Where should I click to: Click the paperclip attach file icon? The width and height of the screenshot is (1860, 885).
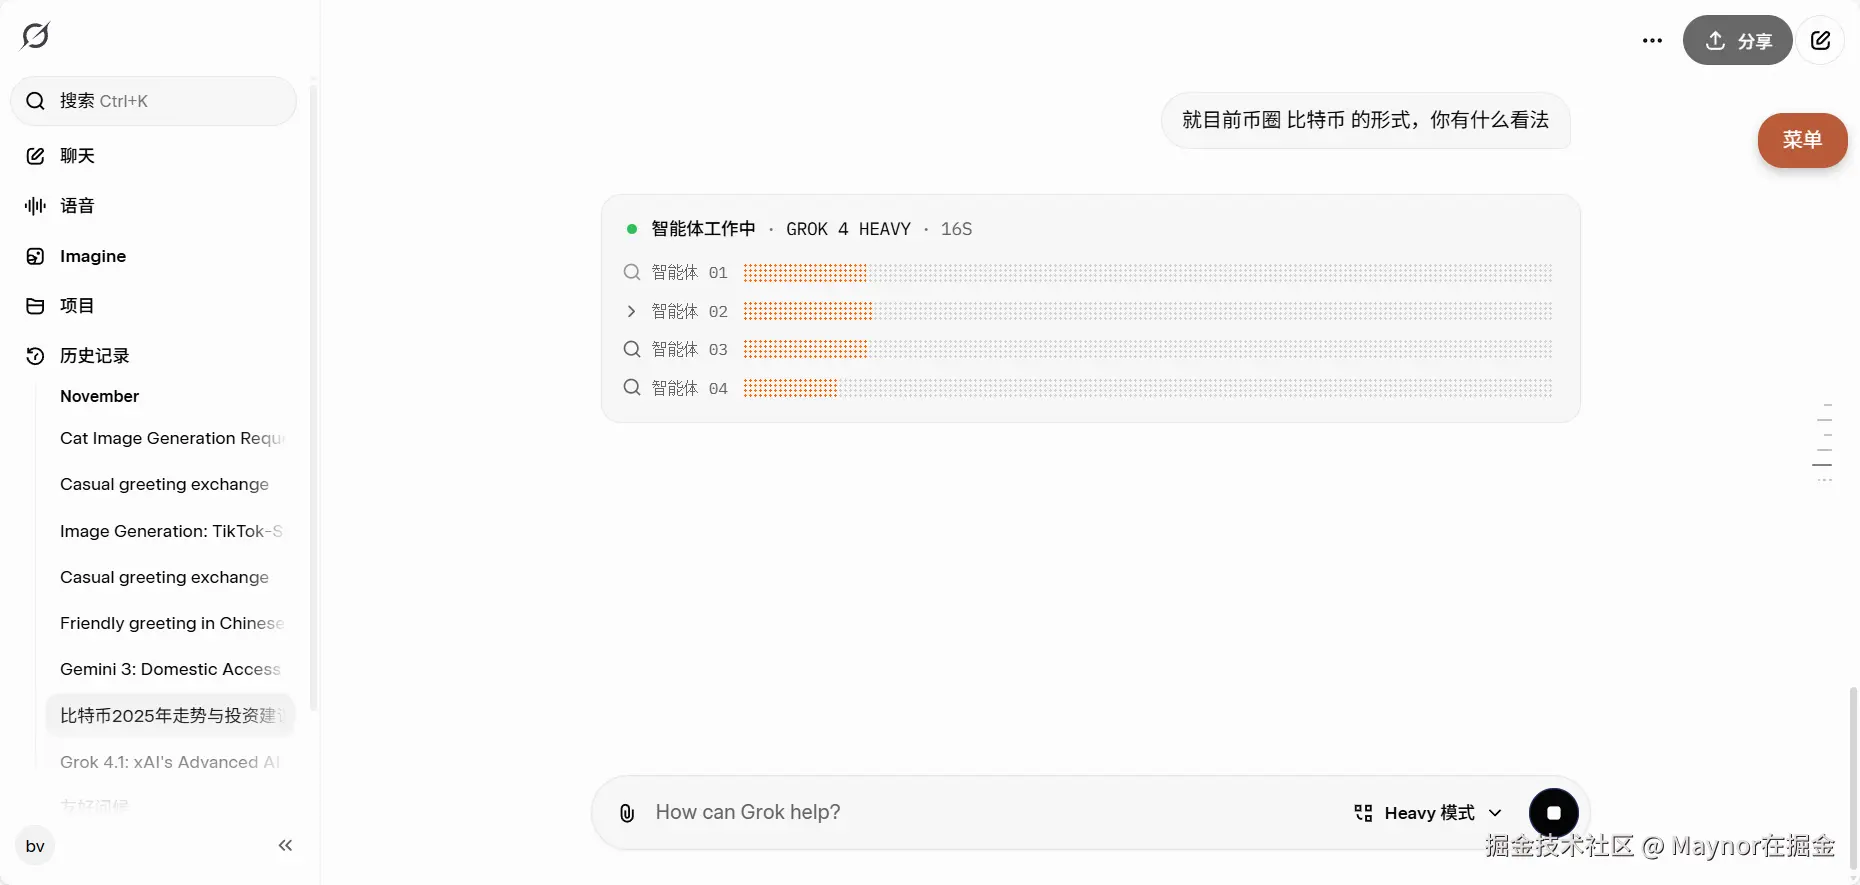[x=627, y=813]
